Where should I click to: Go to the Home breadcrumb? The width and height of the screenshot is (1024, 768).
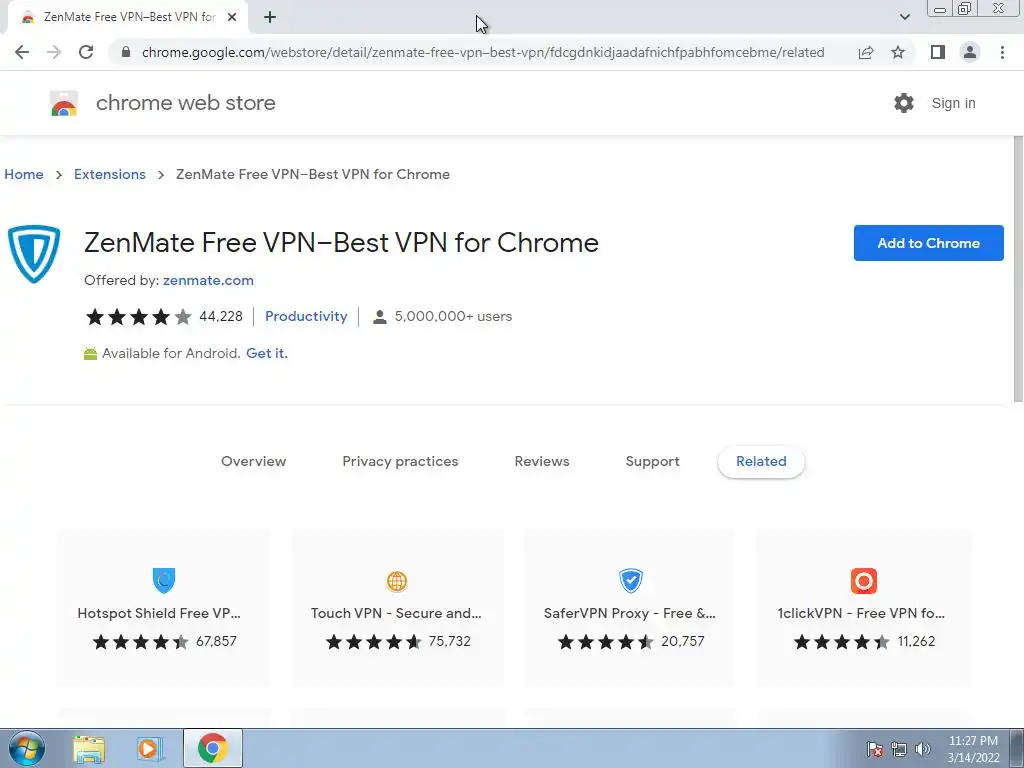pyautogui.click(x=24, y=174)
